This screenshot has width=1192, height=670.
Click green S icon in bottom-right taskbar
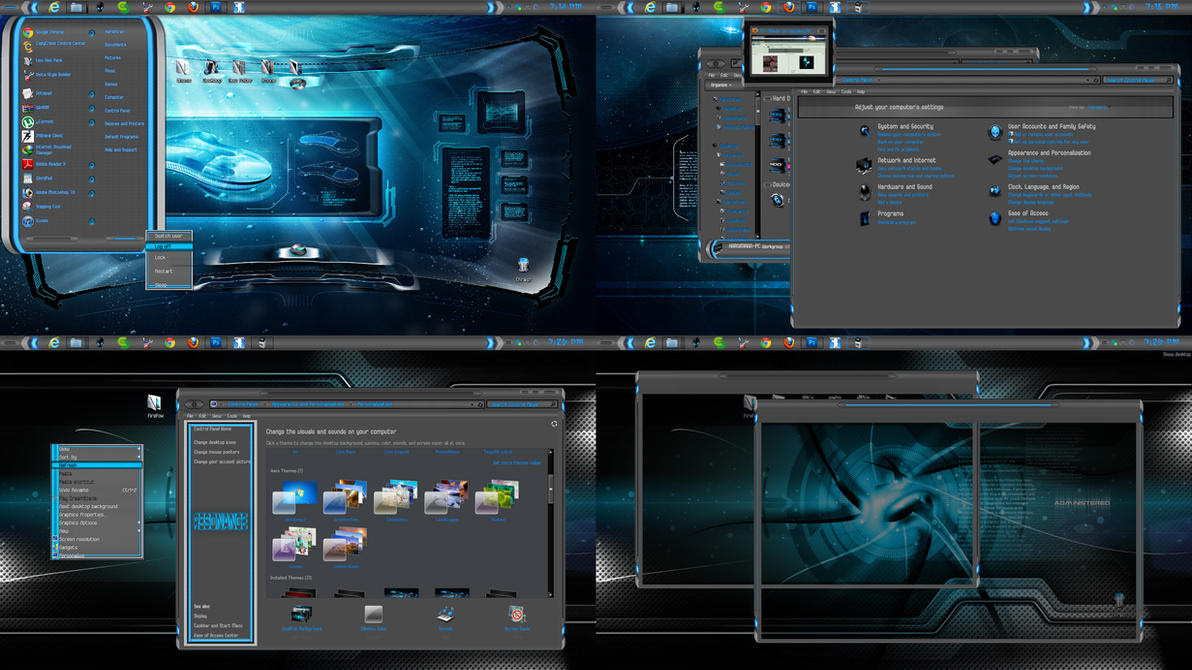(x=719, y=343)
